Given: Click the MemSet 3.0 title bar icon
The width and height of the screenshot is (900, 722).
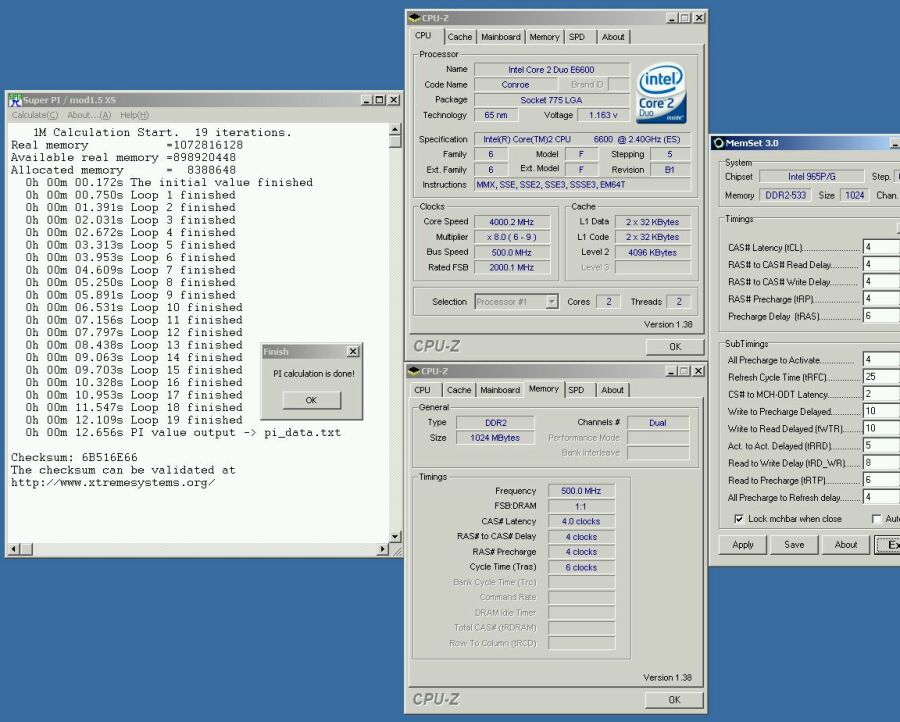Looking at the screenshot, I should coord(718,143).
